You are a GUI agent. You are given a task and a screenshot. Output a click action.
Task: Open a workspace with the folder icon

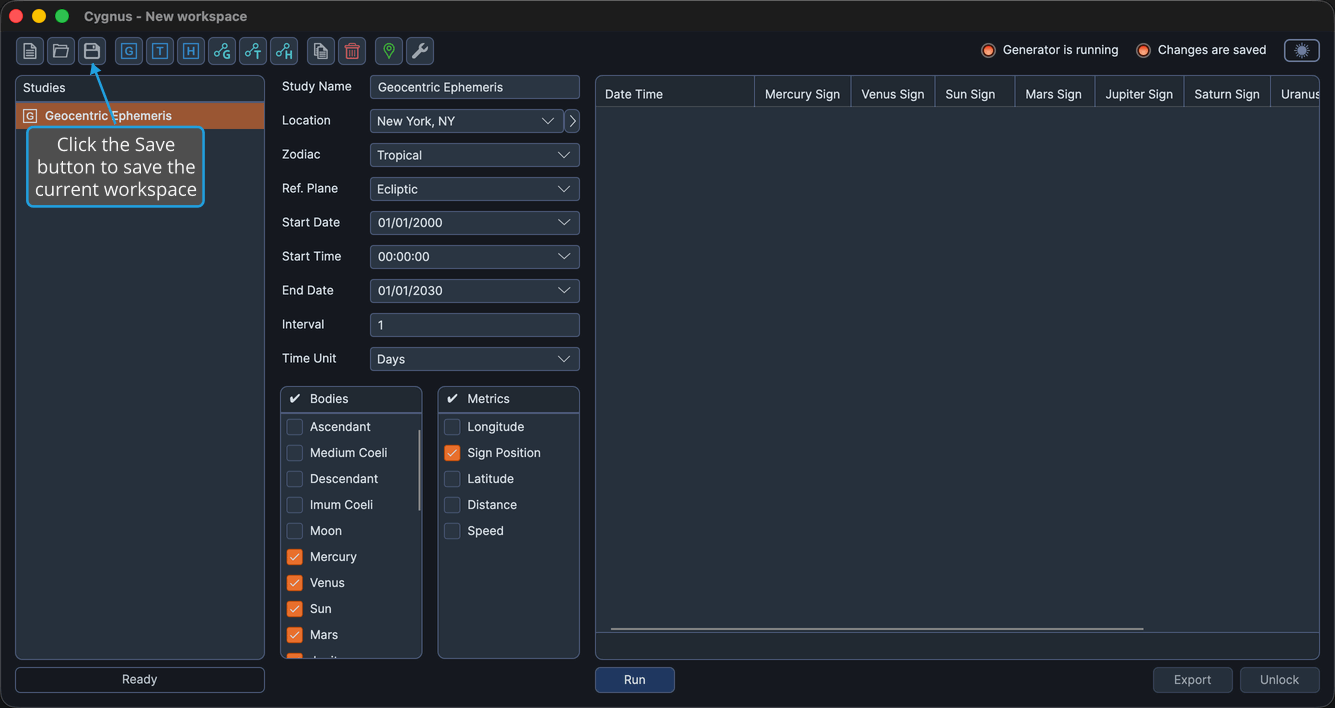tap(61, 51)
